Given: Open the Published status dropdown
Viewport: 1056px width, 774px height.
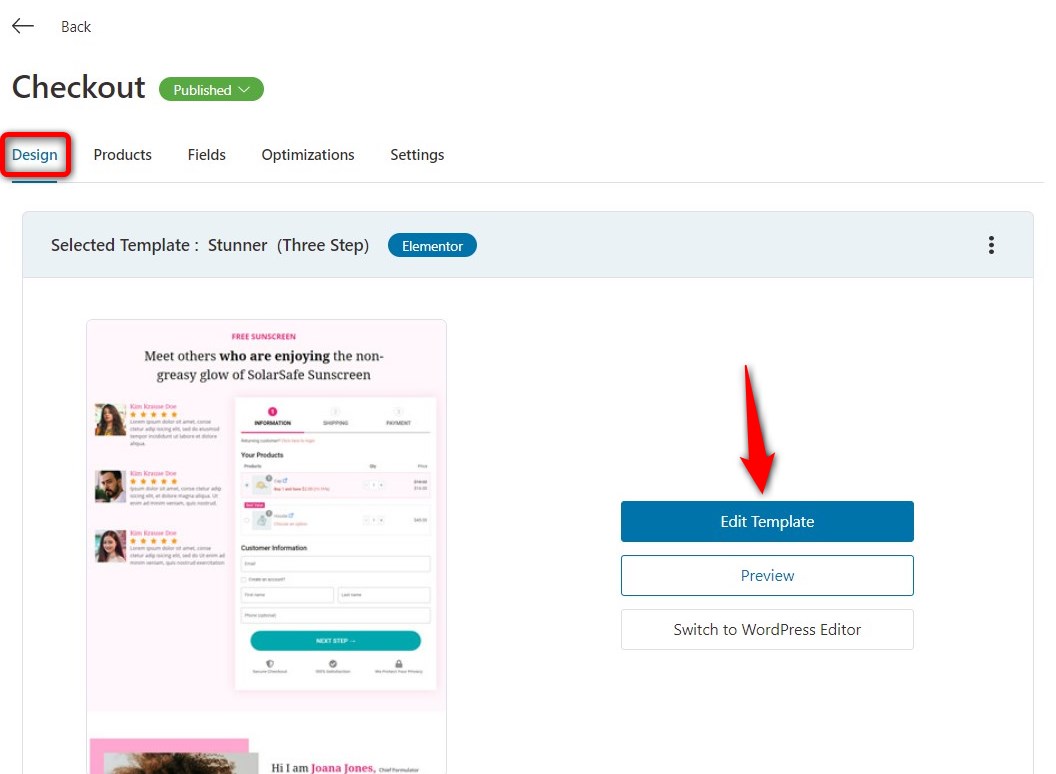Looking at the screenshot, I should pyautogui.click(x=211, y=89).
